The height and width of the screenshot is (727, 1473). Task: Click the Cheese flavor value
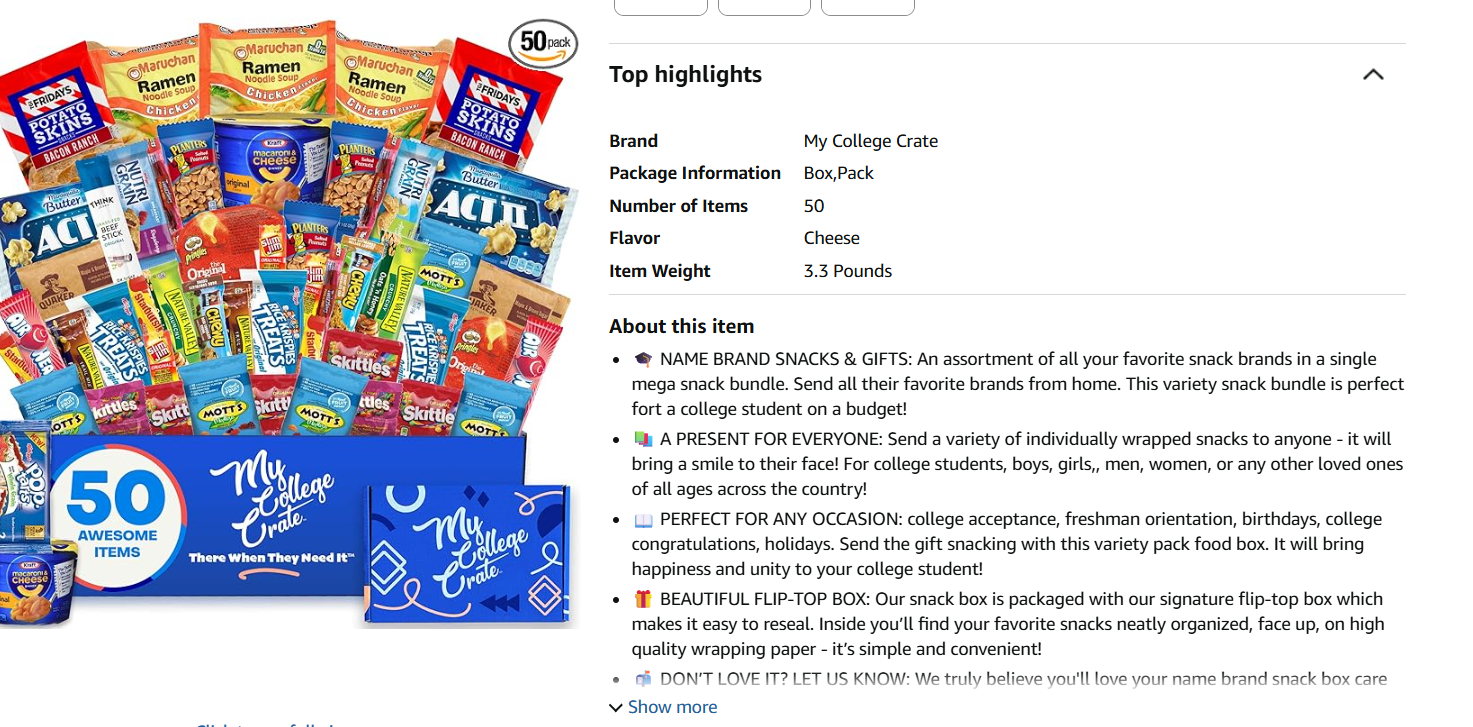pos(831,238)
